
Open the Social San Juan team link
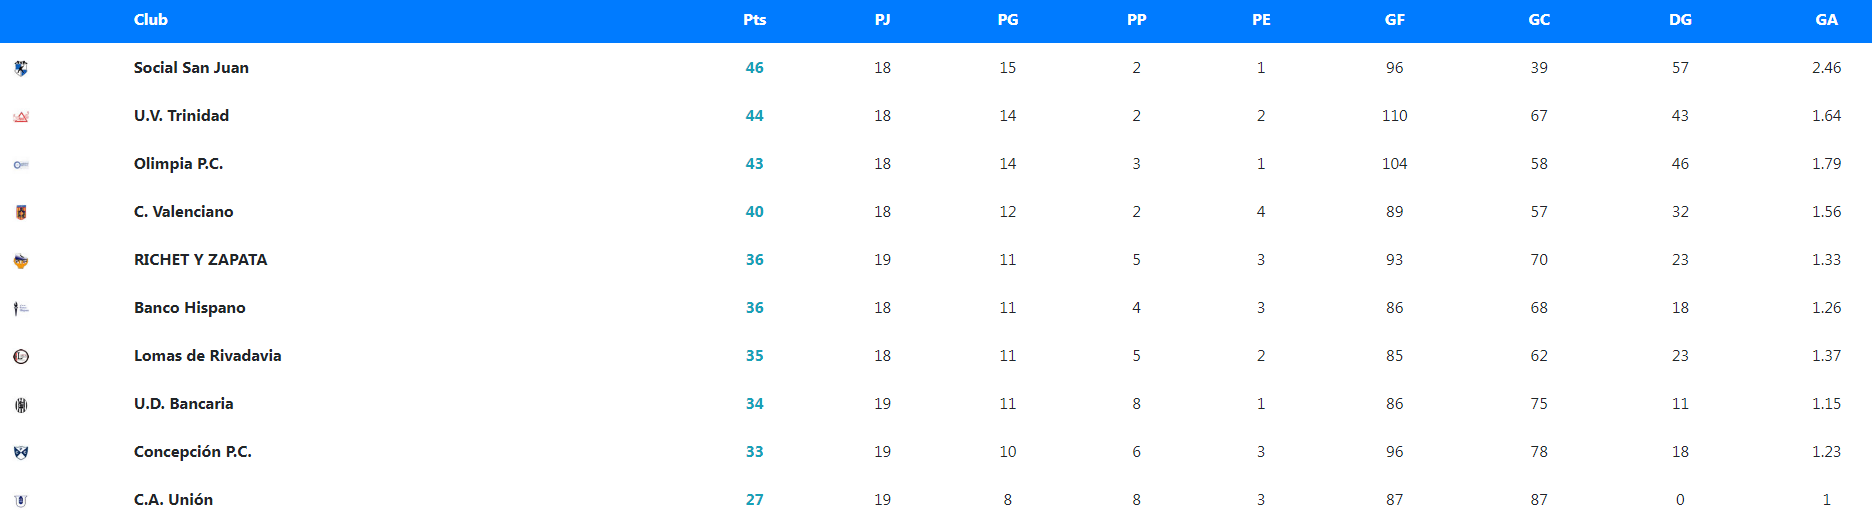point(191,68)
